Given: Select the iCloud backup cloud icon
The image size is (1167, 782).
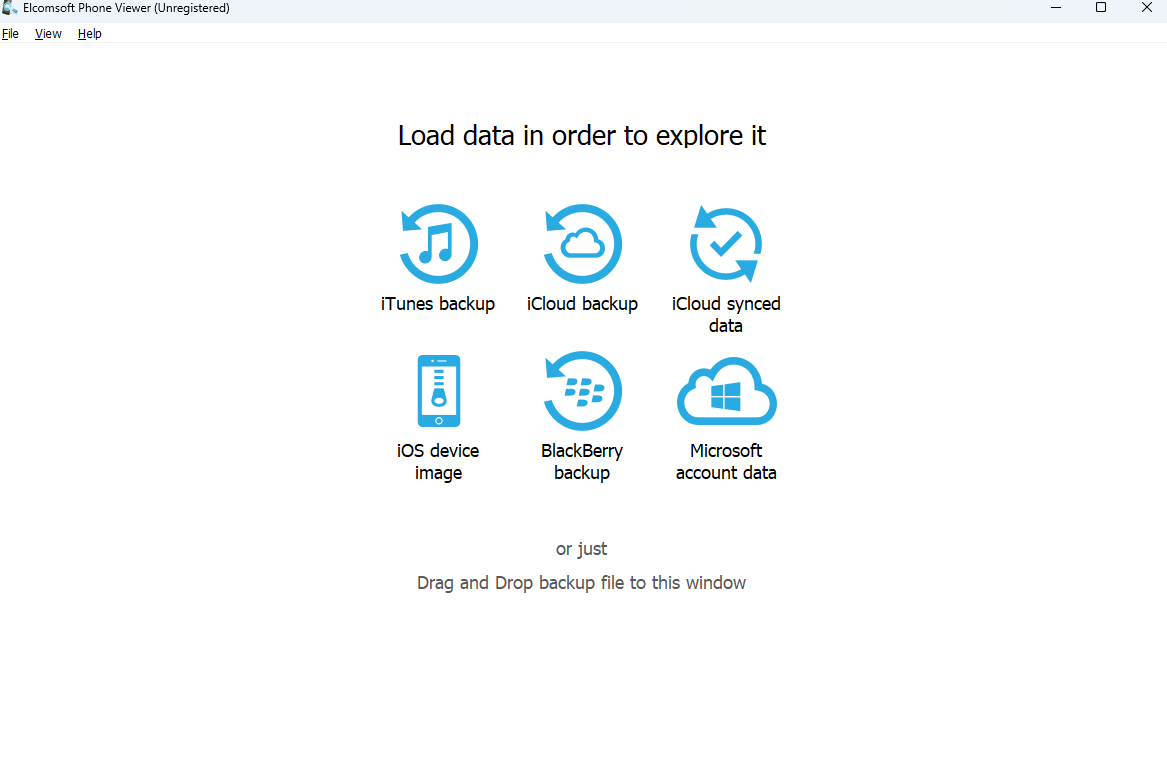Looking at the screenshot, I should pyautogui.click(x=582, y=244).
